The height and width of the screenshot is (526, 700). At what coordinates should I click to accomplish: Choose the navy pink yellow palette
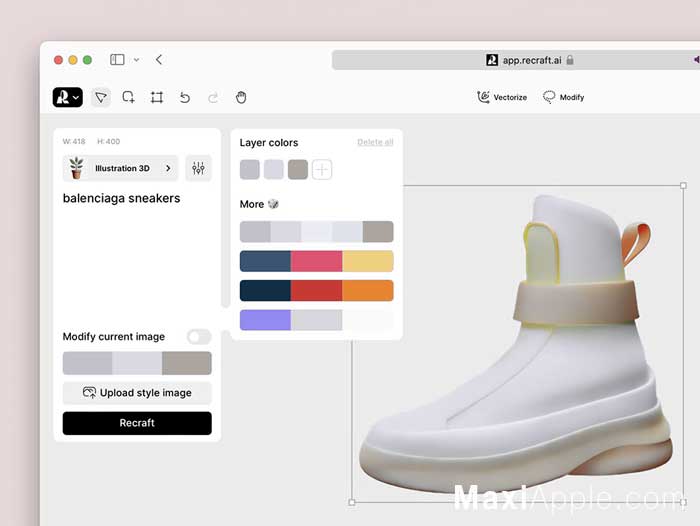pos(317,261)
